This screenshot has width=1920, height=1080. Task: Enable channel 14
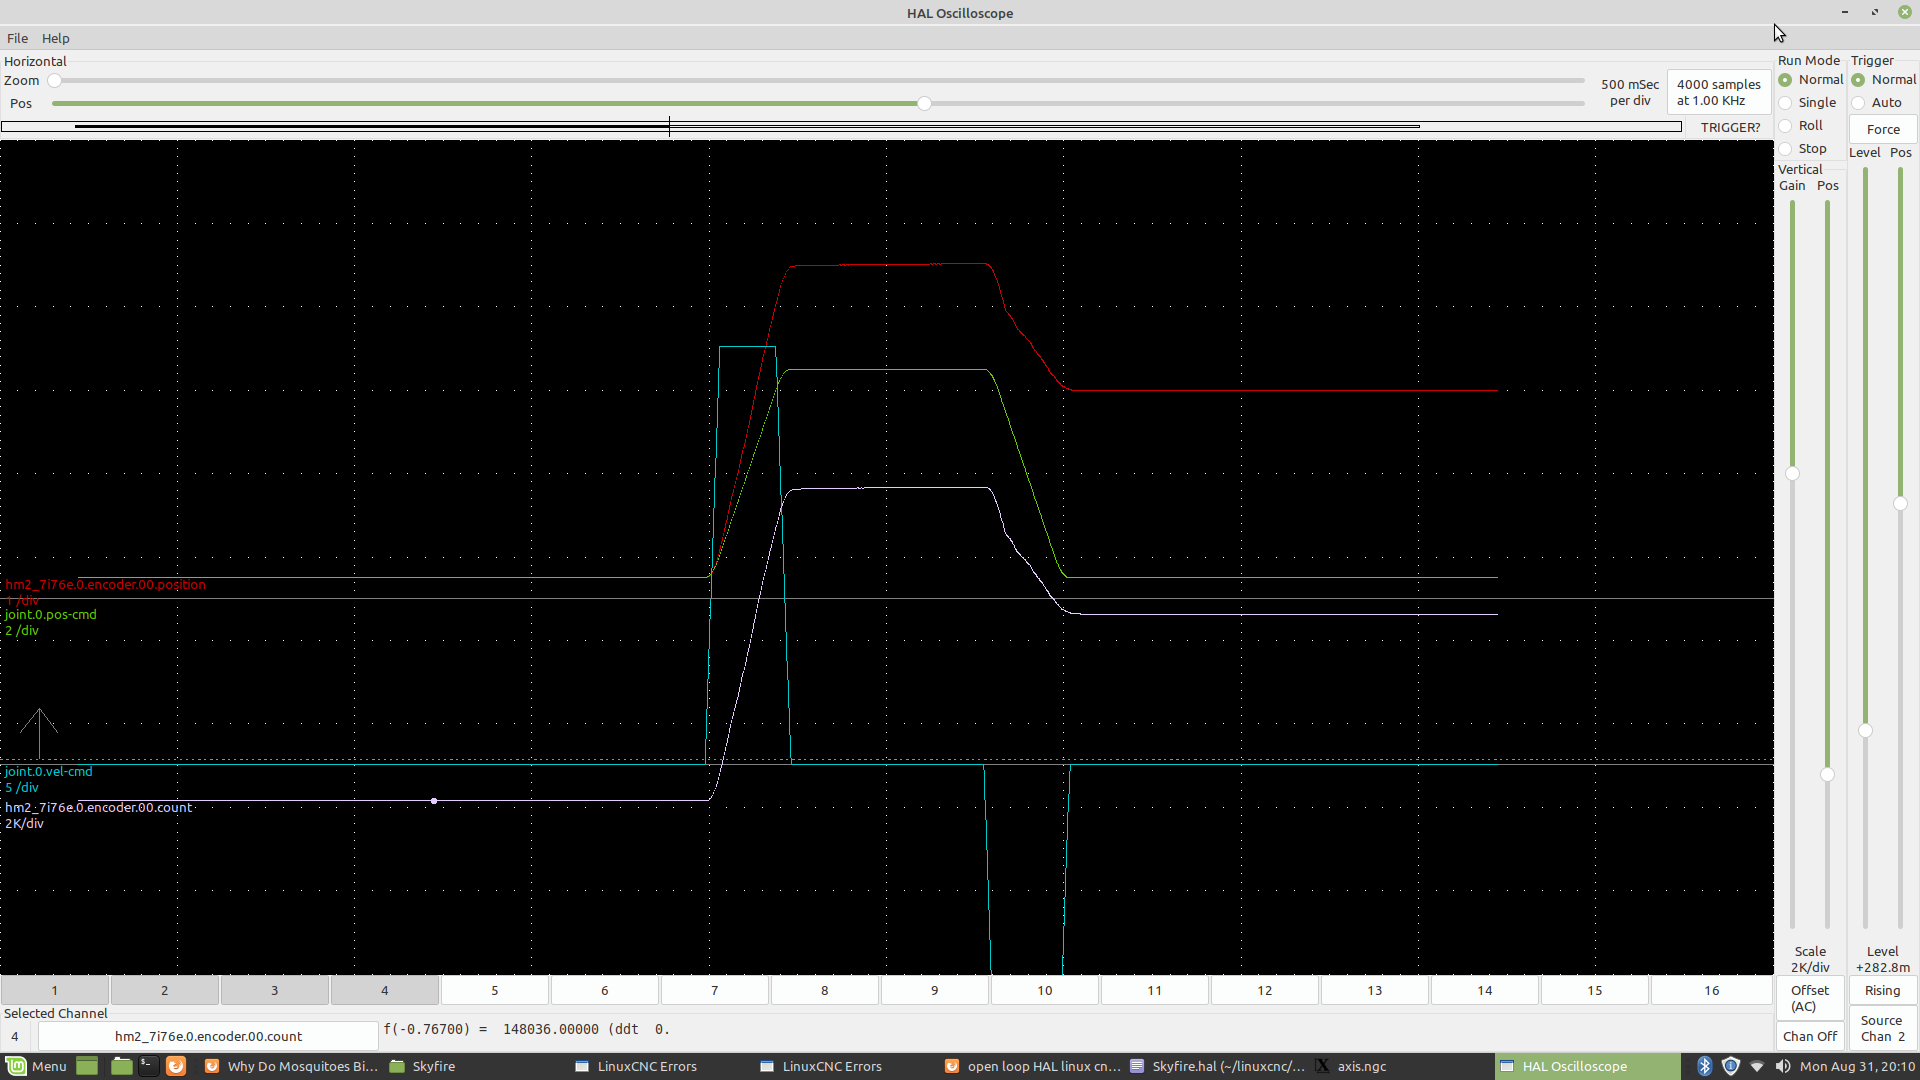click(x=1485, y=990)
